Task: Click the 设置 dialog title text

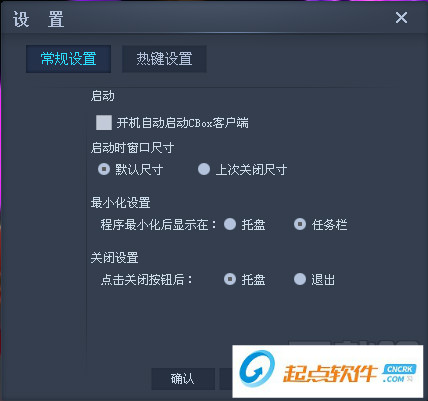Action: pos(39,19)
